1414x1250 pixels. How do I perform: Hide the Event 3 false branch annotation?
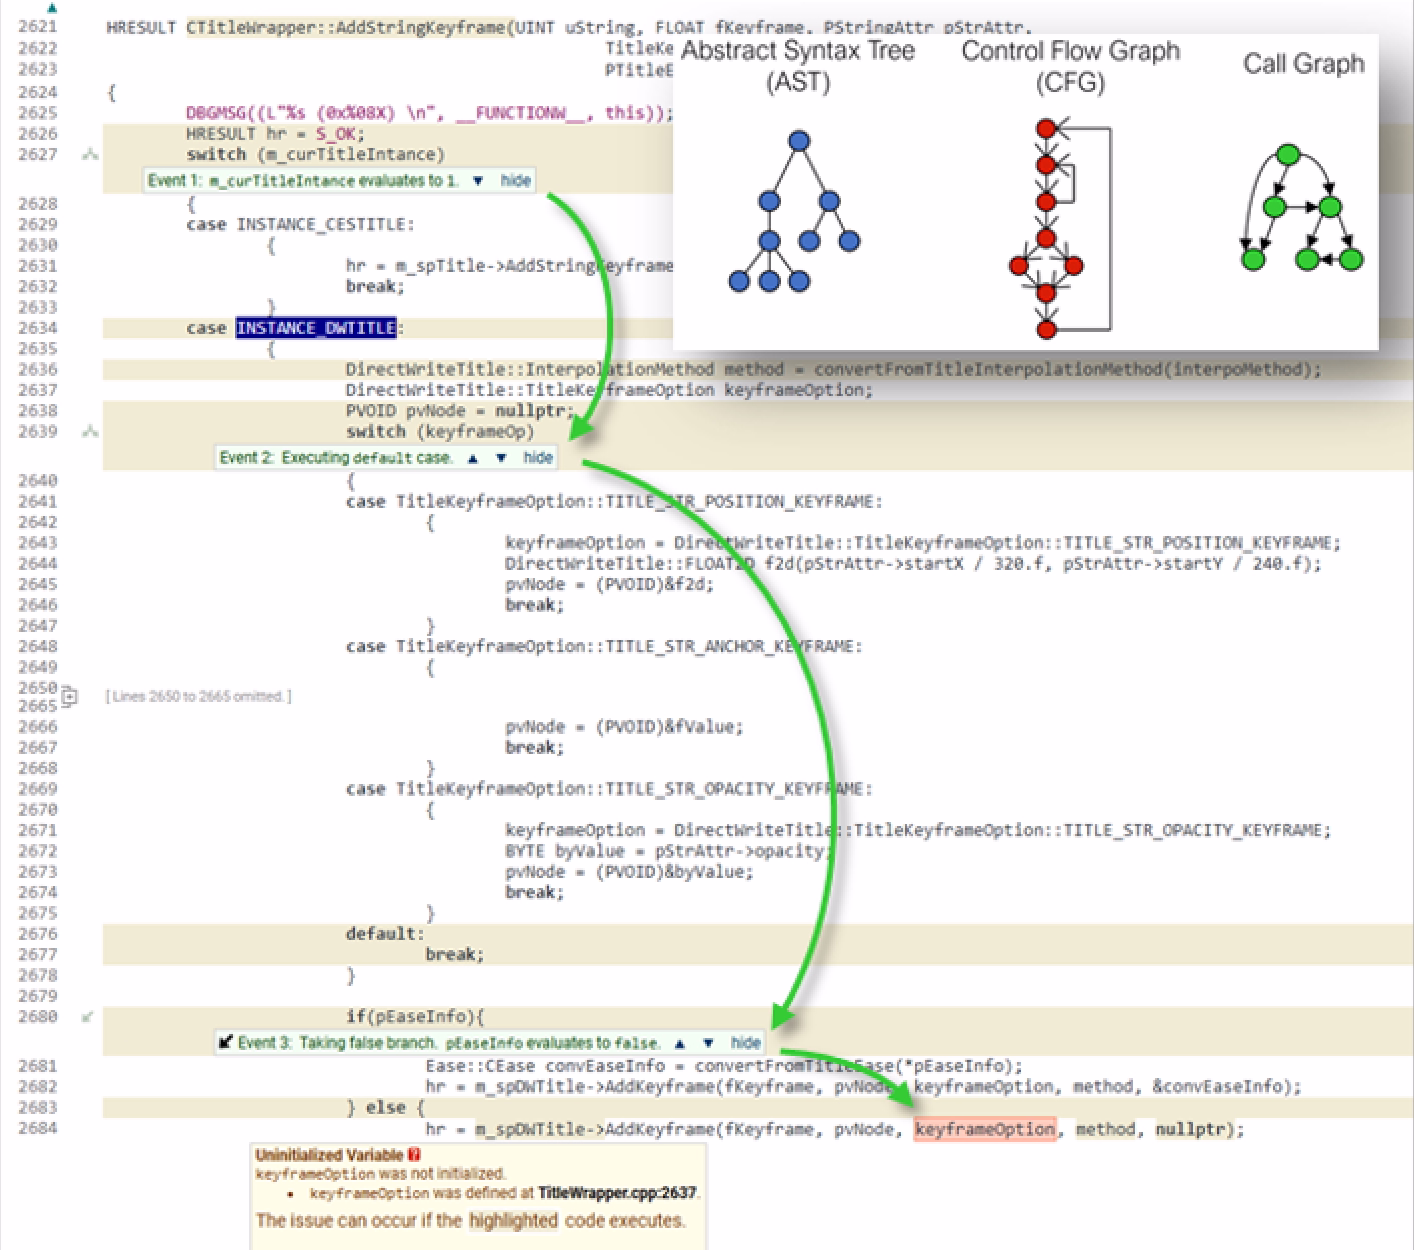(x=745, y=1043)
